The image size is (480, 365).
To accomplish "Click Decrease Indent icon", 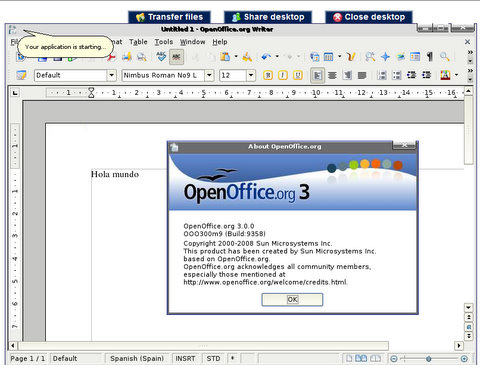I will coord(411,75).
